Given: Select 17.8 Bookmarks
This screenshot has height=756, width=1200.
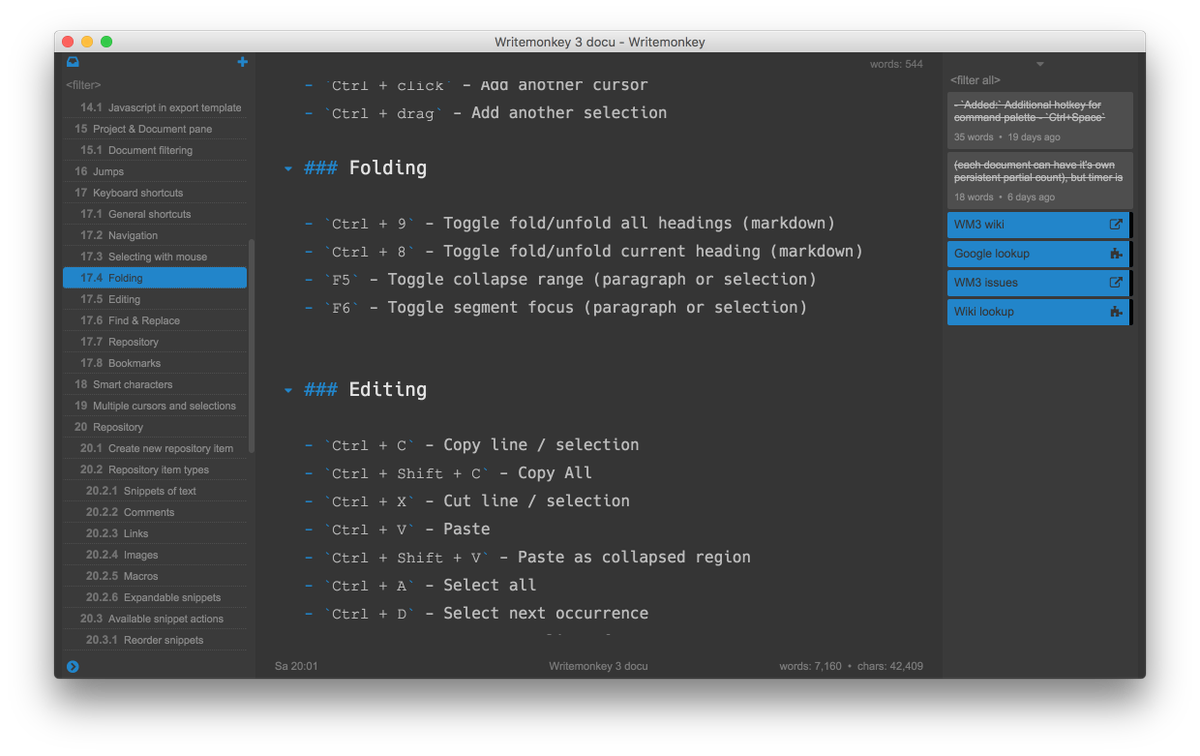Looking at the screenshot, I should point(155,363).
